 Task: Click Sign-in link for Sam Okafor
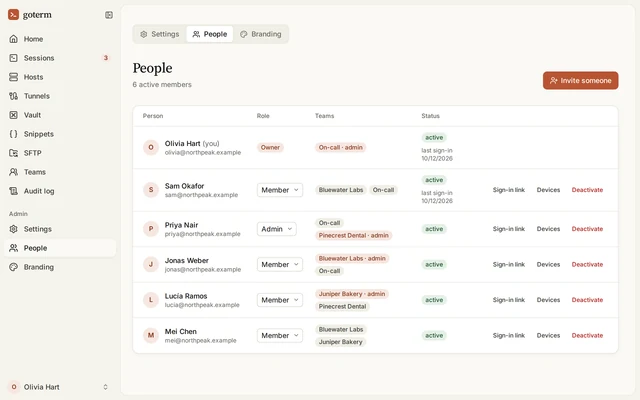pyautogui.click(x=509, y=190)
